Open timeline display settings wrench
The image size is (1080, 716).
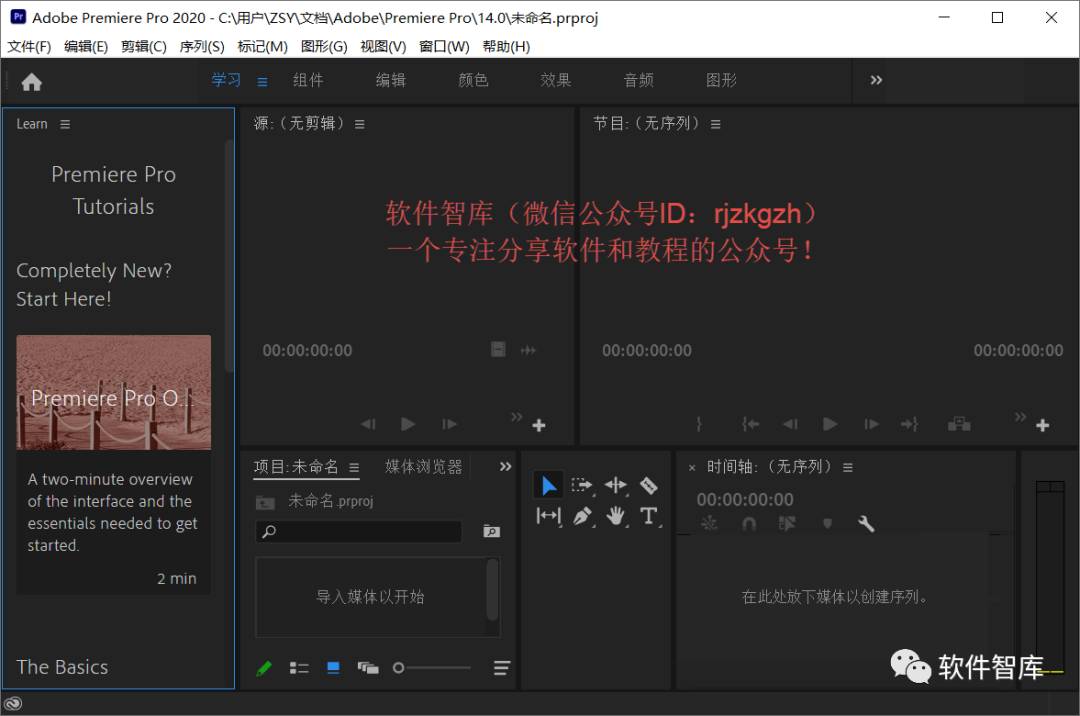click(x=866, y=524)
